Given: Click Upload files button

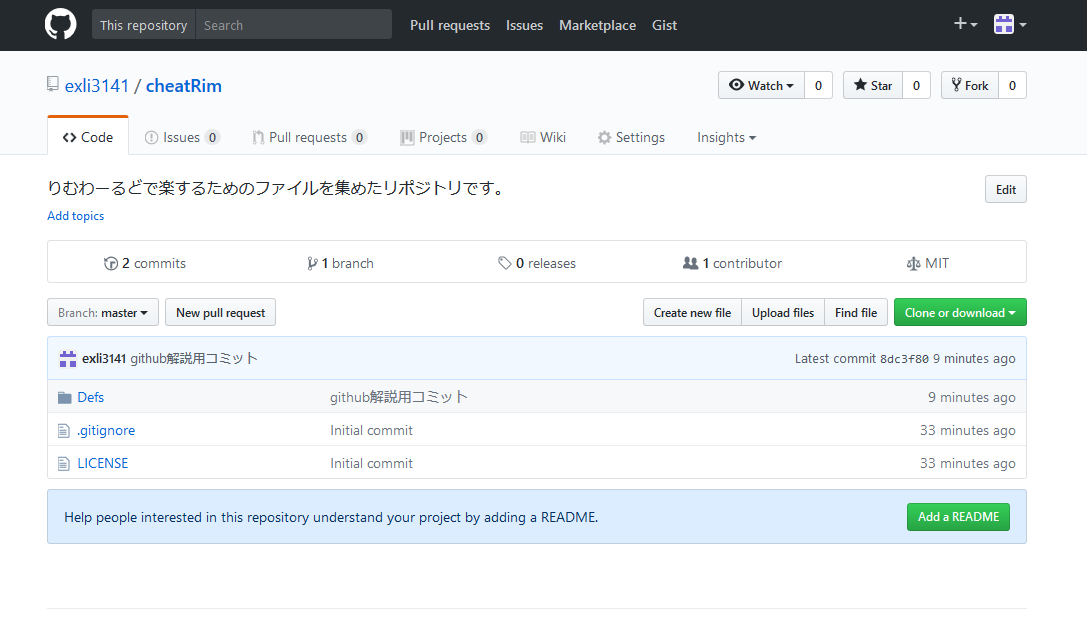Looking at the screenshot, I should [783, 313].
